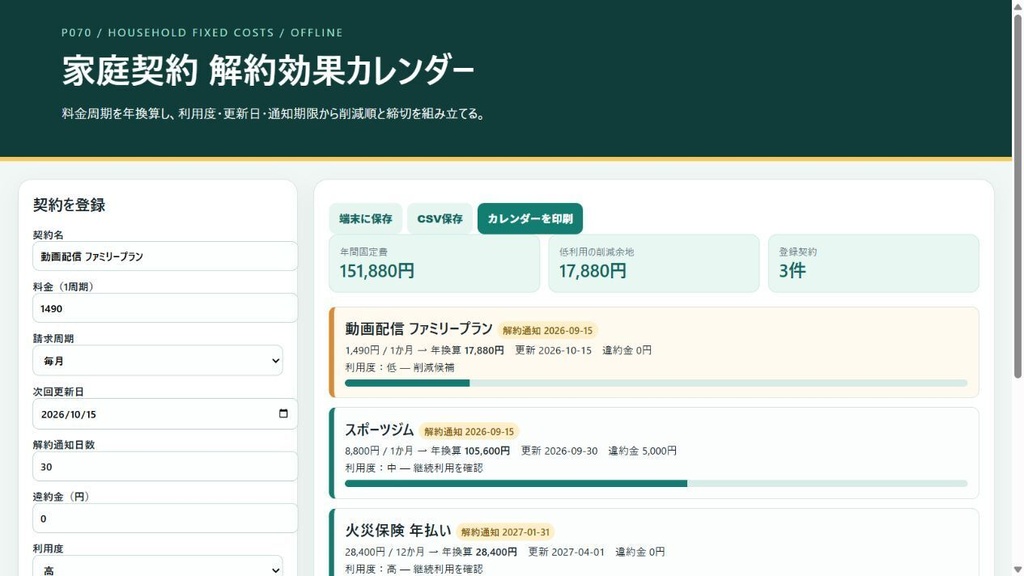Open the calendar picker icon in 次回更新日 field

click(x=283, y=413)
